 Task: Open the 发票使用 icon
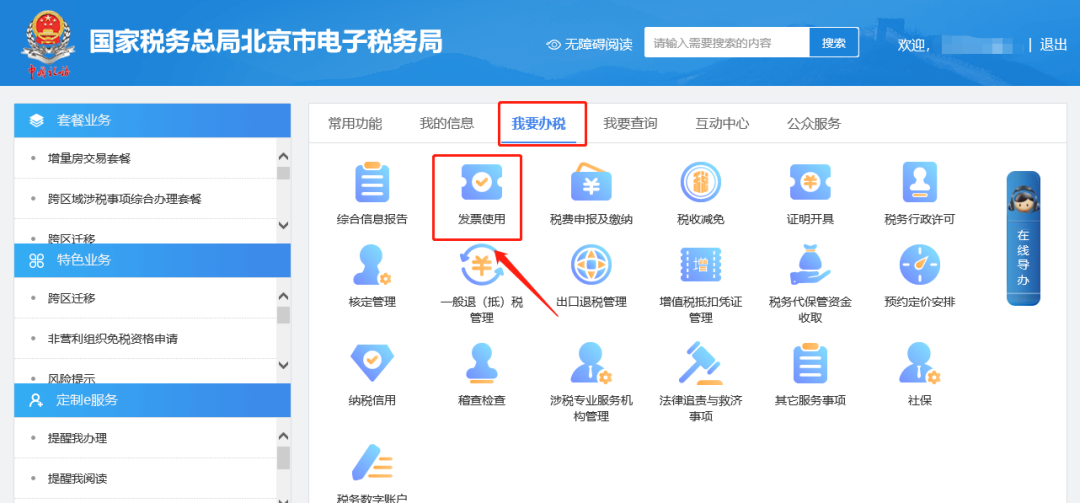481,183
